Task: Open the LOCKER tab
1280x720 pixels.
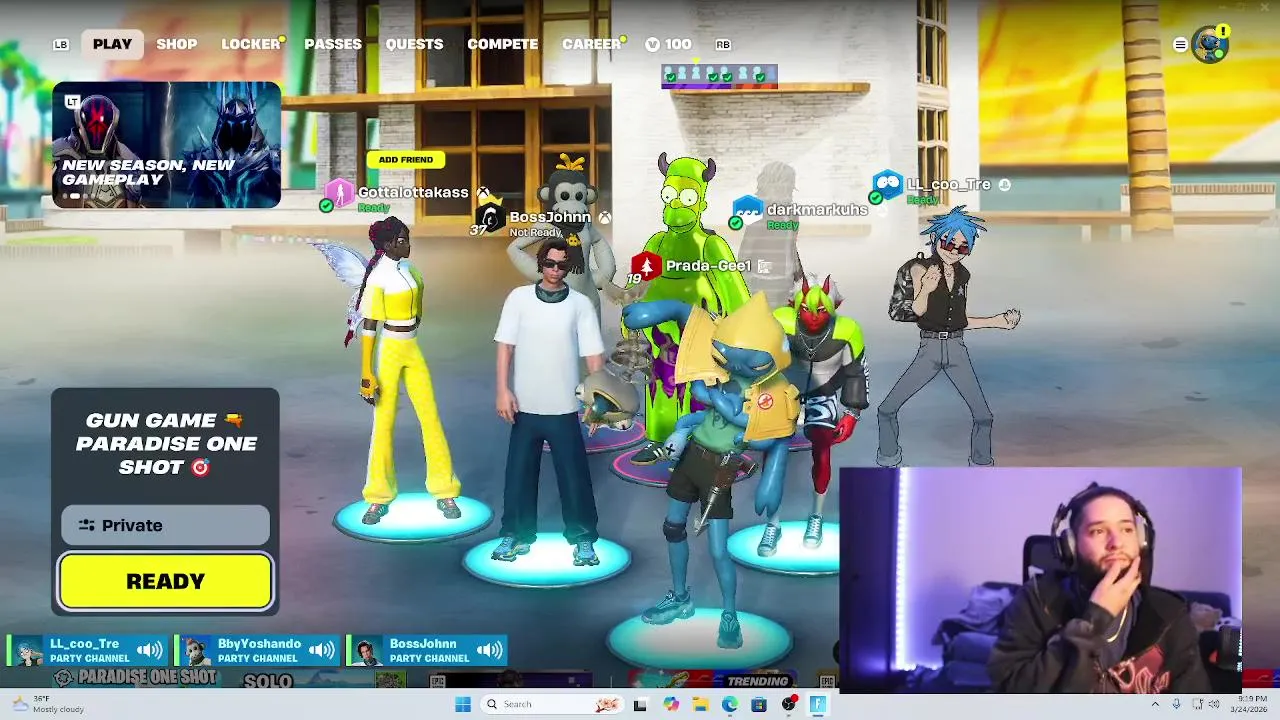Action: pyautogui.click(x=250, y=44)
